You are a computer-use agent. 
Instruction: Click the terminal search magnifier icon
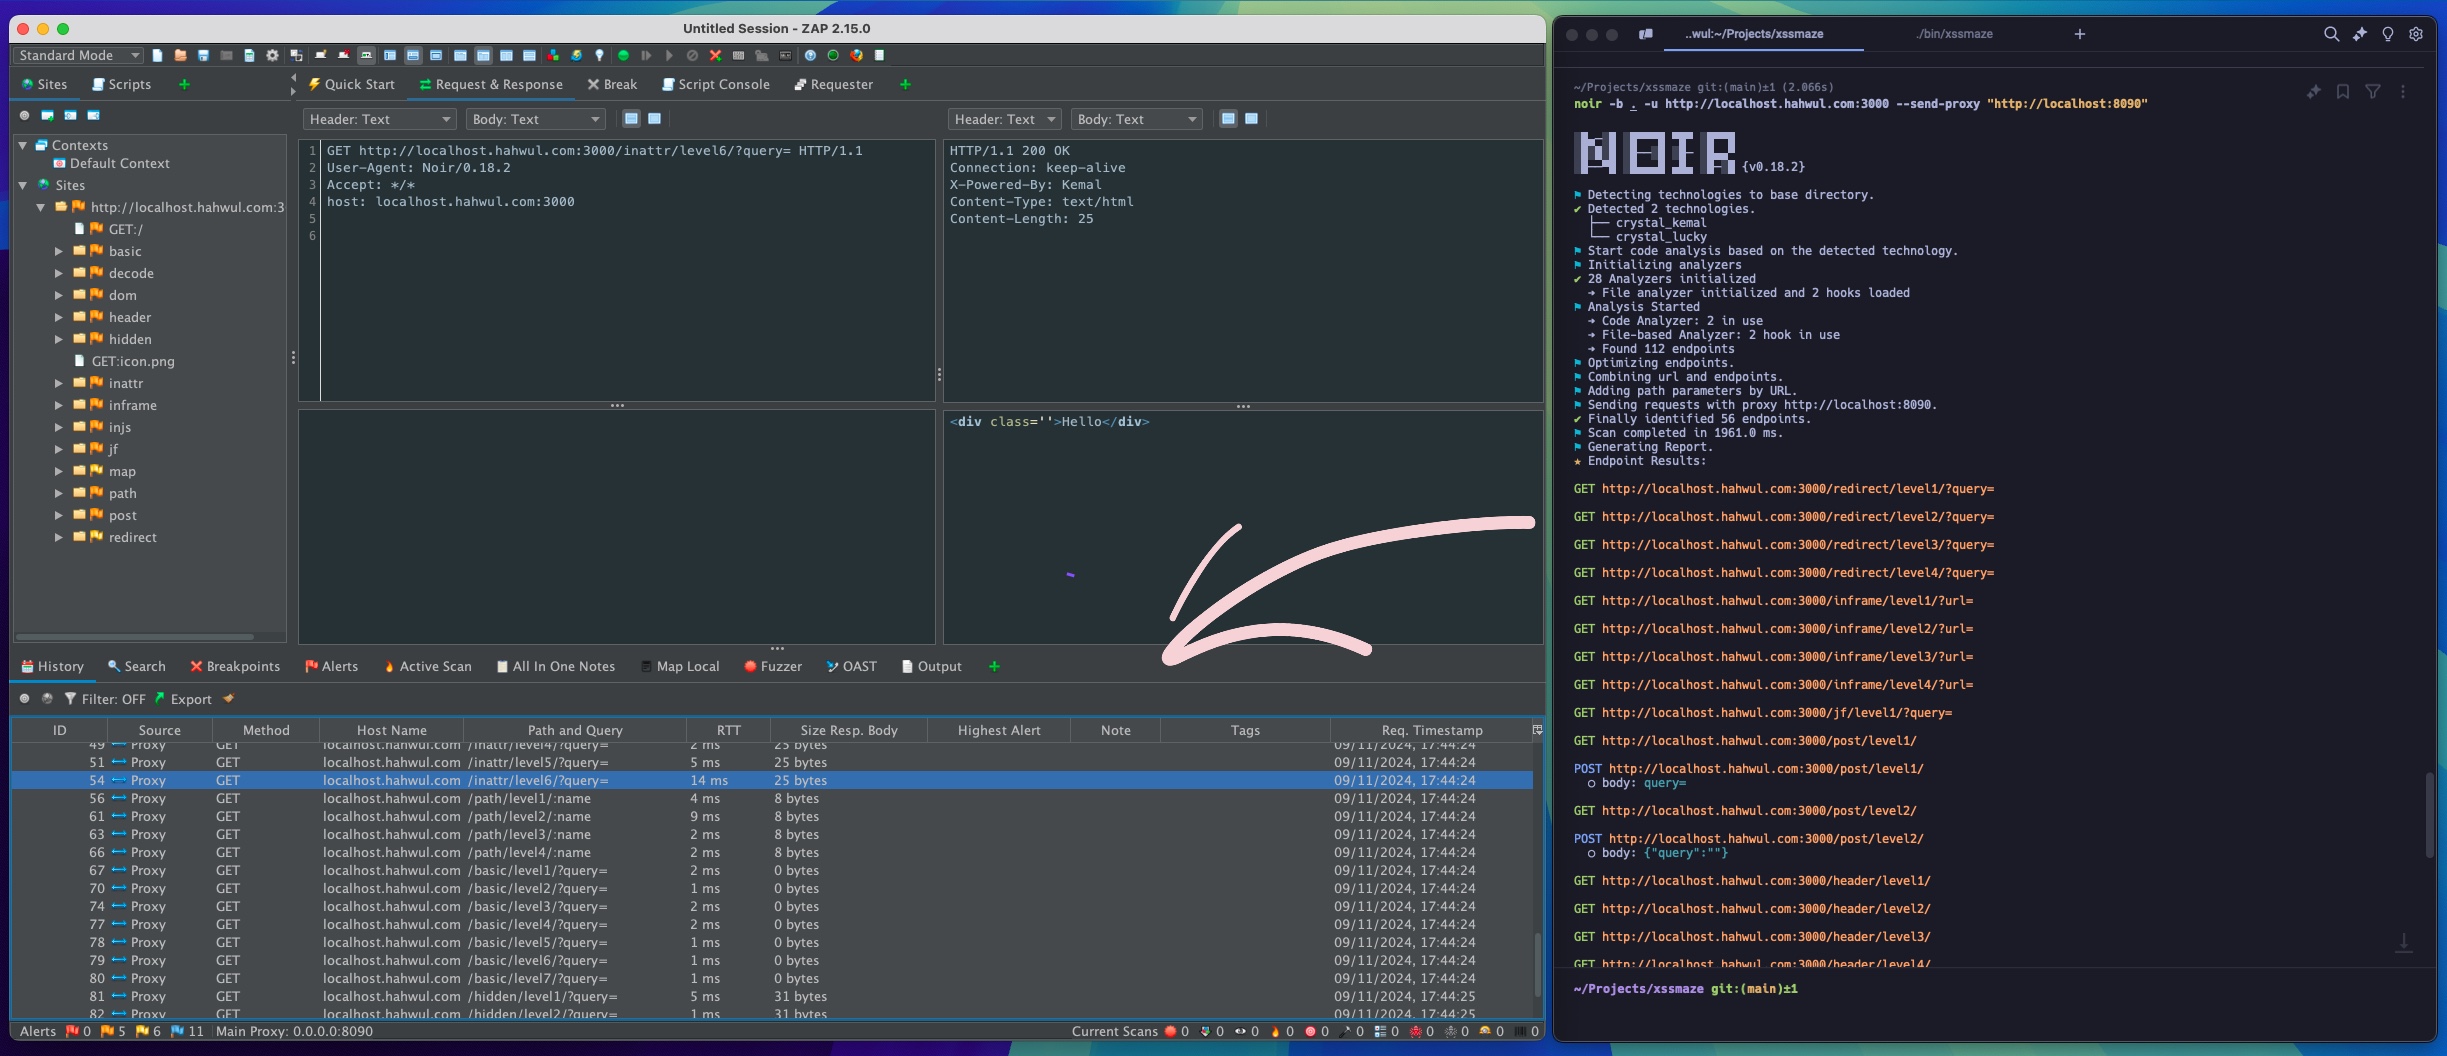click(2331, 34)
